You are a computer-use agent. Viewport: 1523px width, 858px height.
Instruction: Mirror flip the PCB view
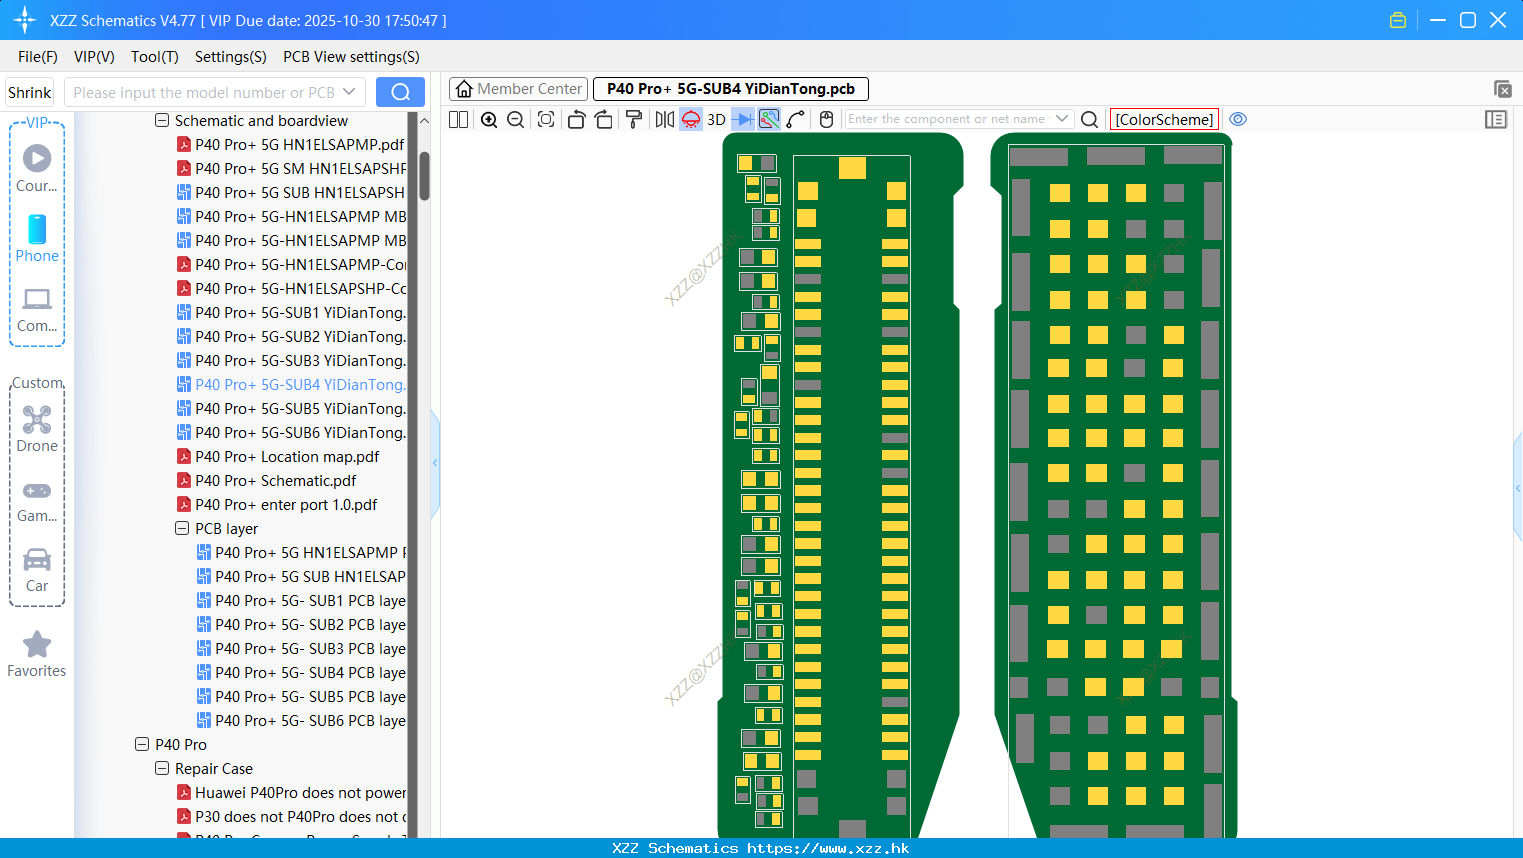pos(665,119)
